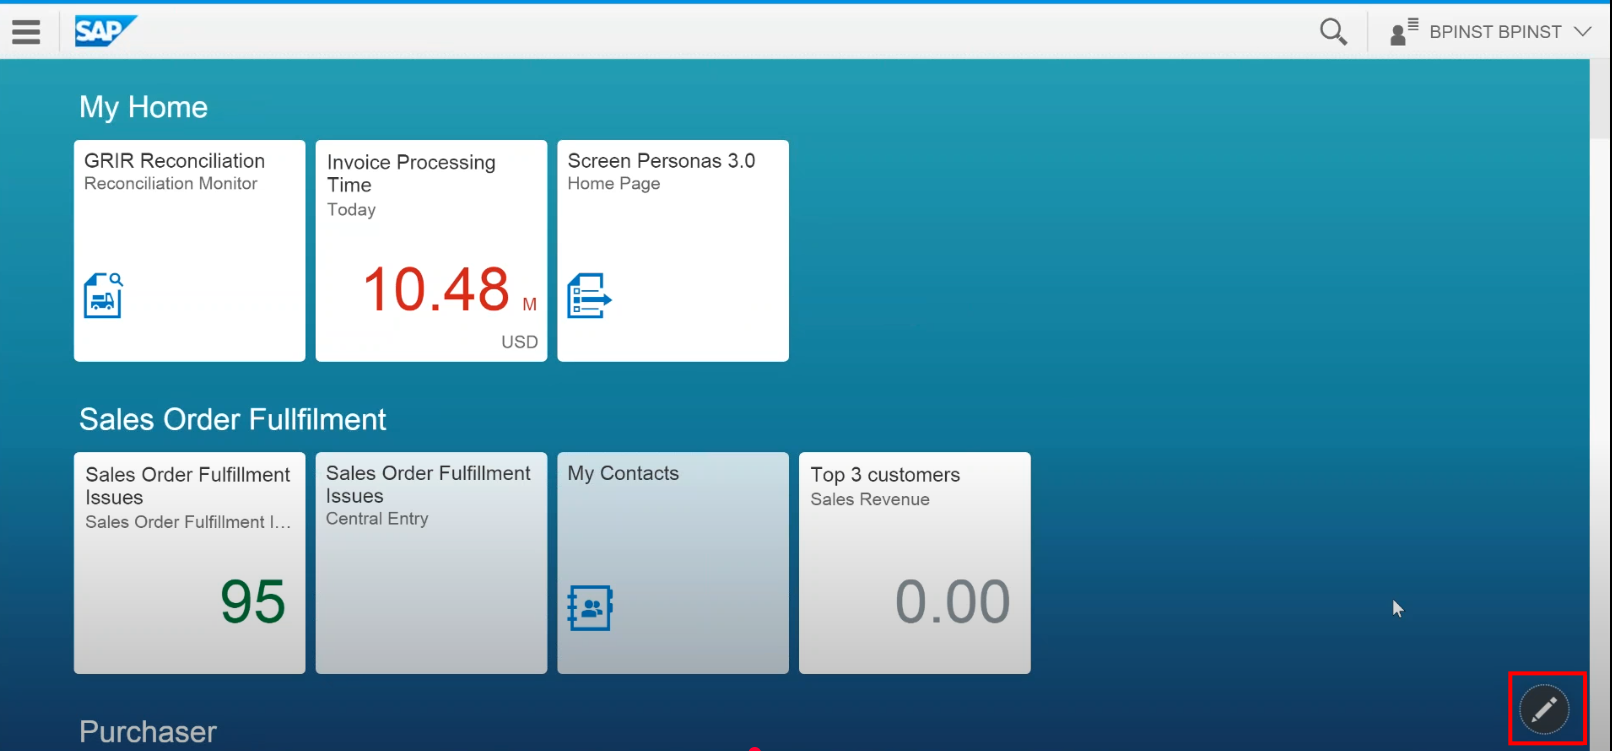Expand the BPINST user dropdown arrow

pos(1582,32)
